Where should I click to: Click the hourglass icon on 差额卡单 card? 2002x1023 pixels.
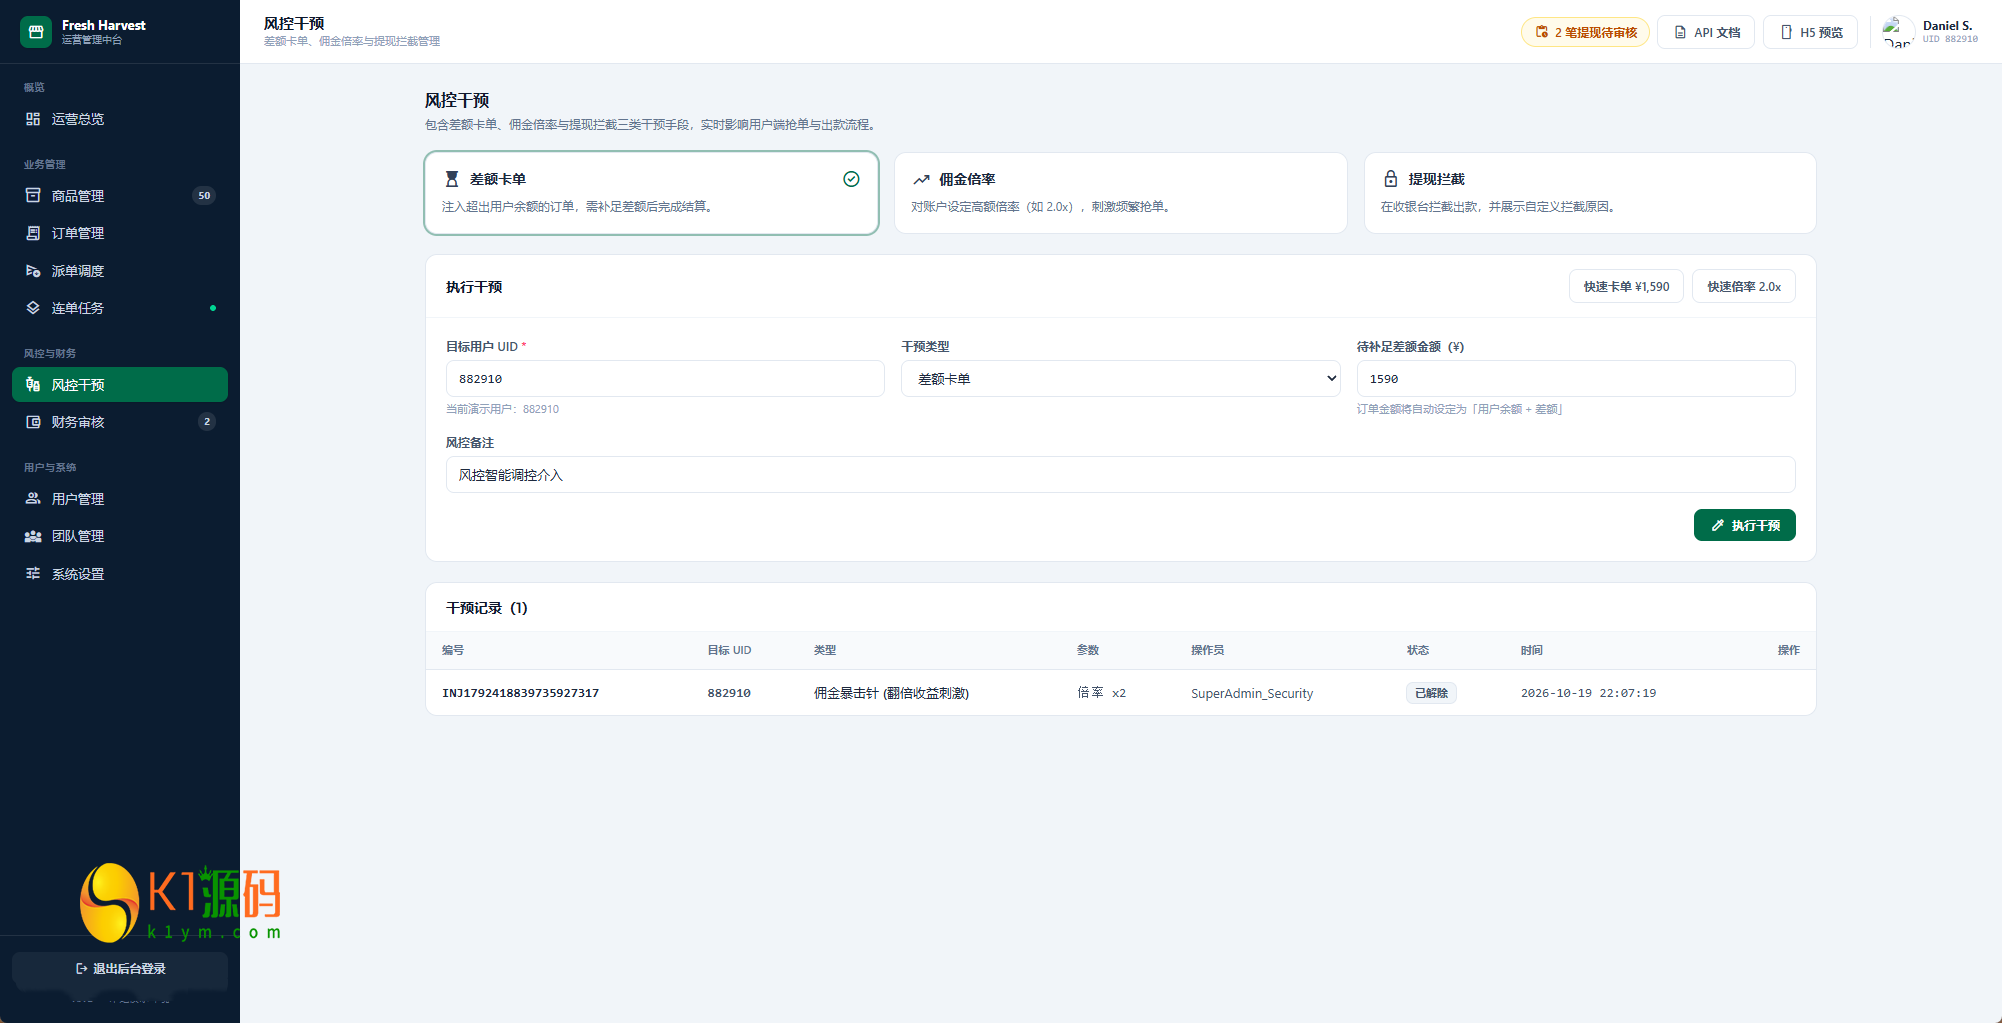pos(452,179)
